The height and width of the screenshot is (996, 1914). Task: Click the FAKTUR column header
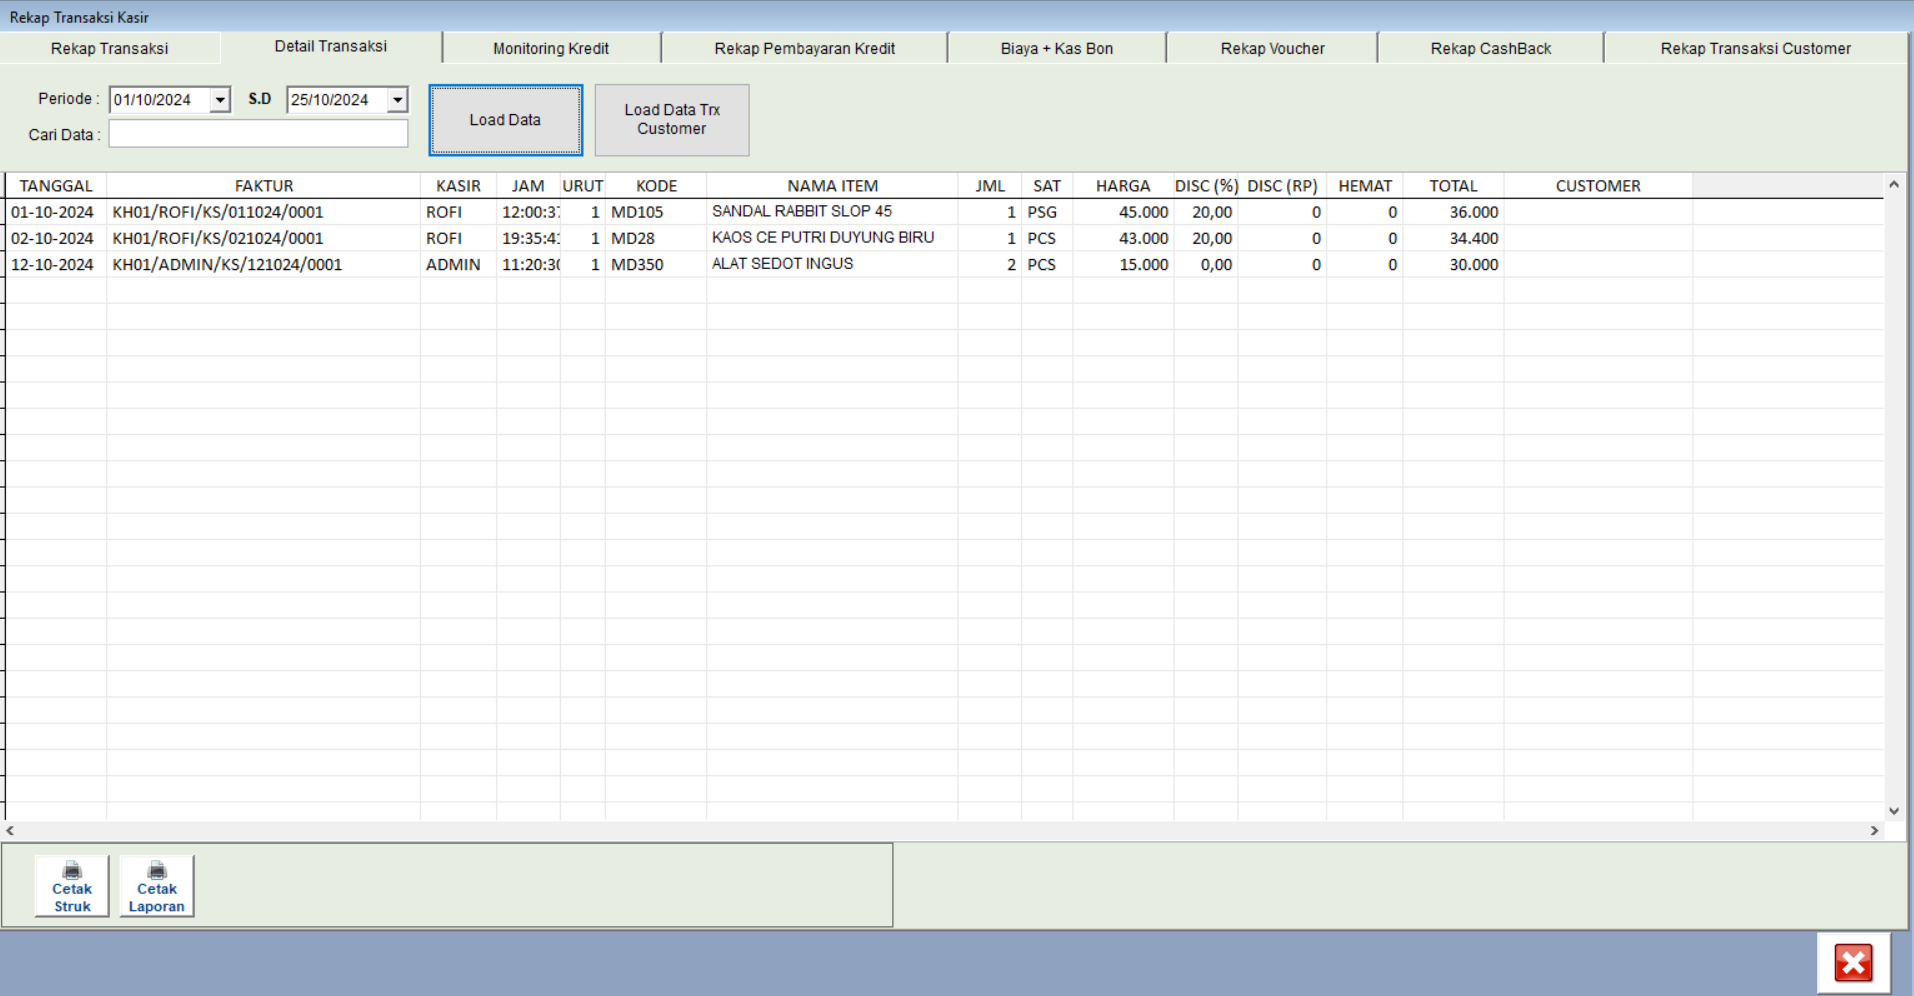coord(264,186)
